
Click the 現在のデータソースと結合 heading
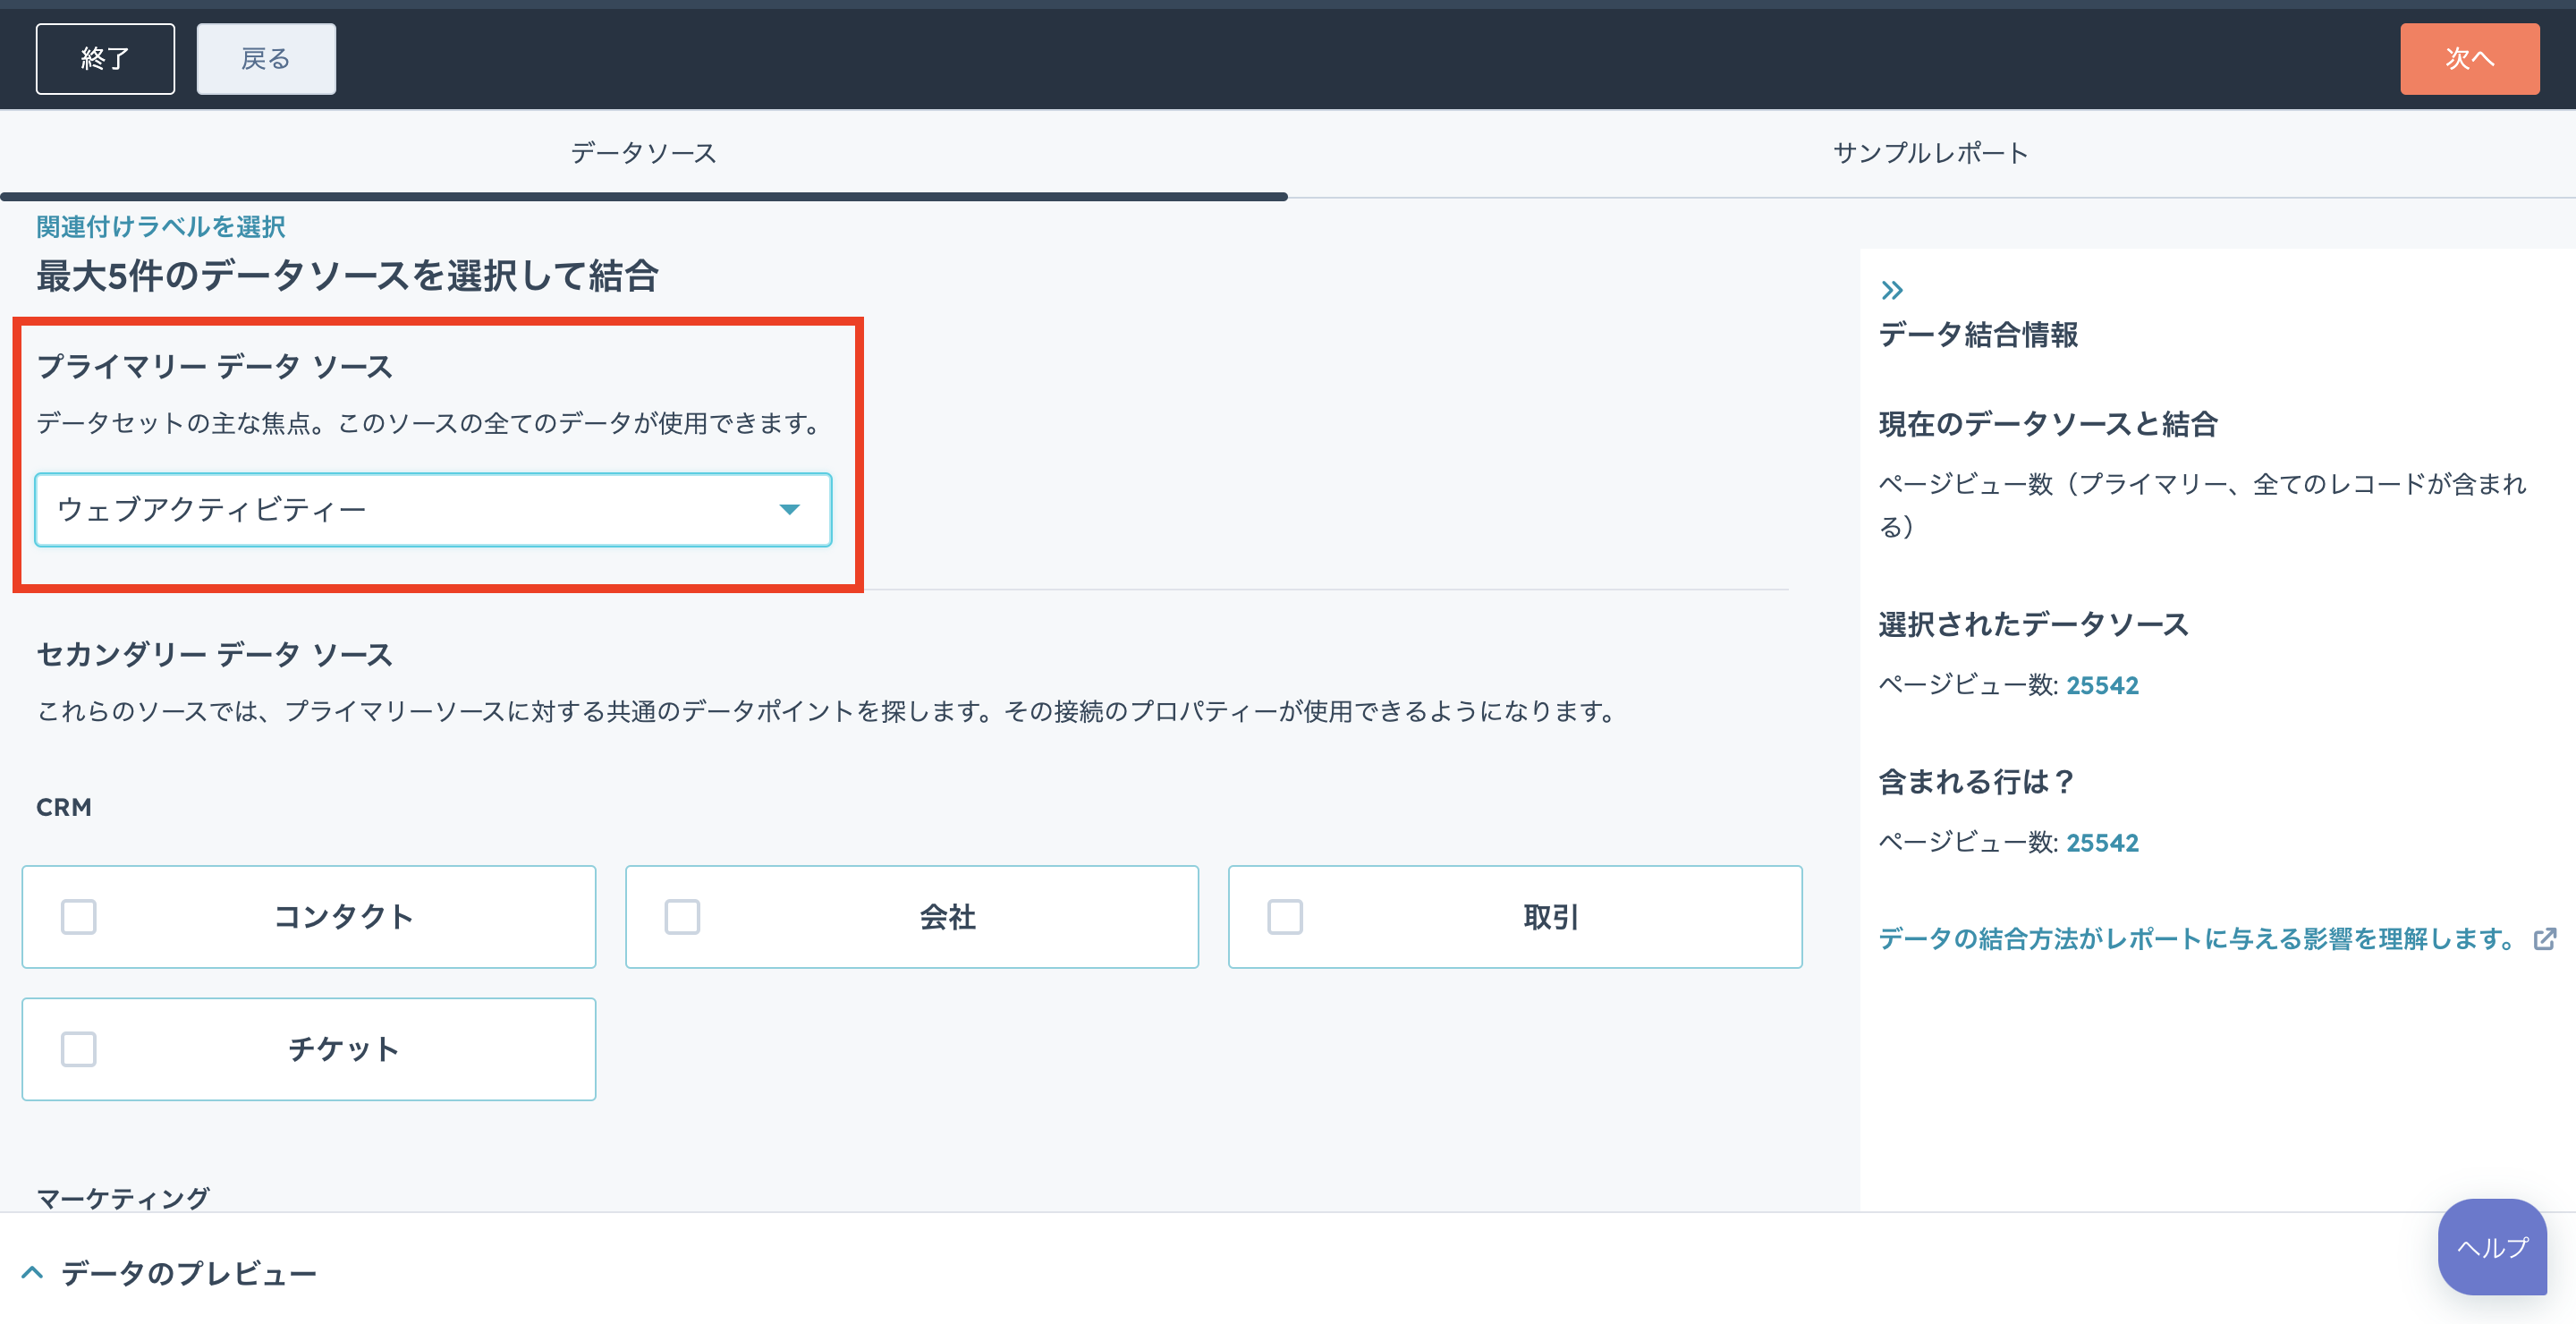point(2048,424)
